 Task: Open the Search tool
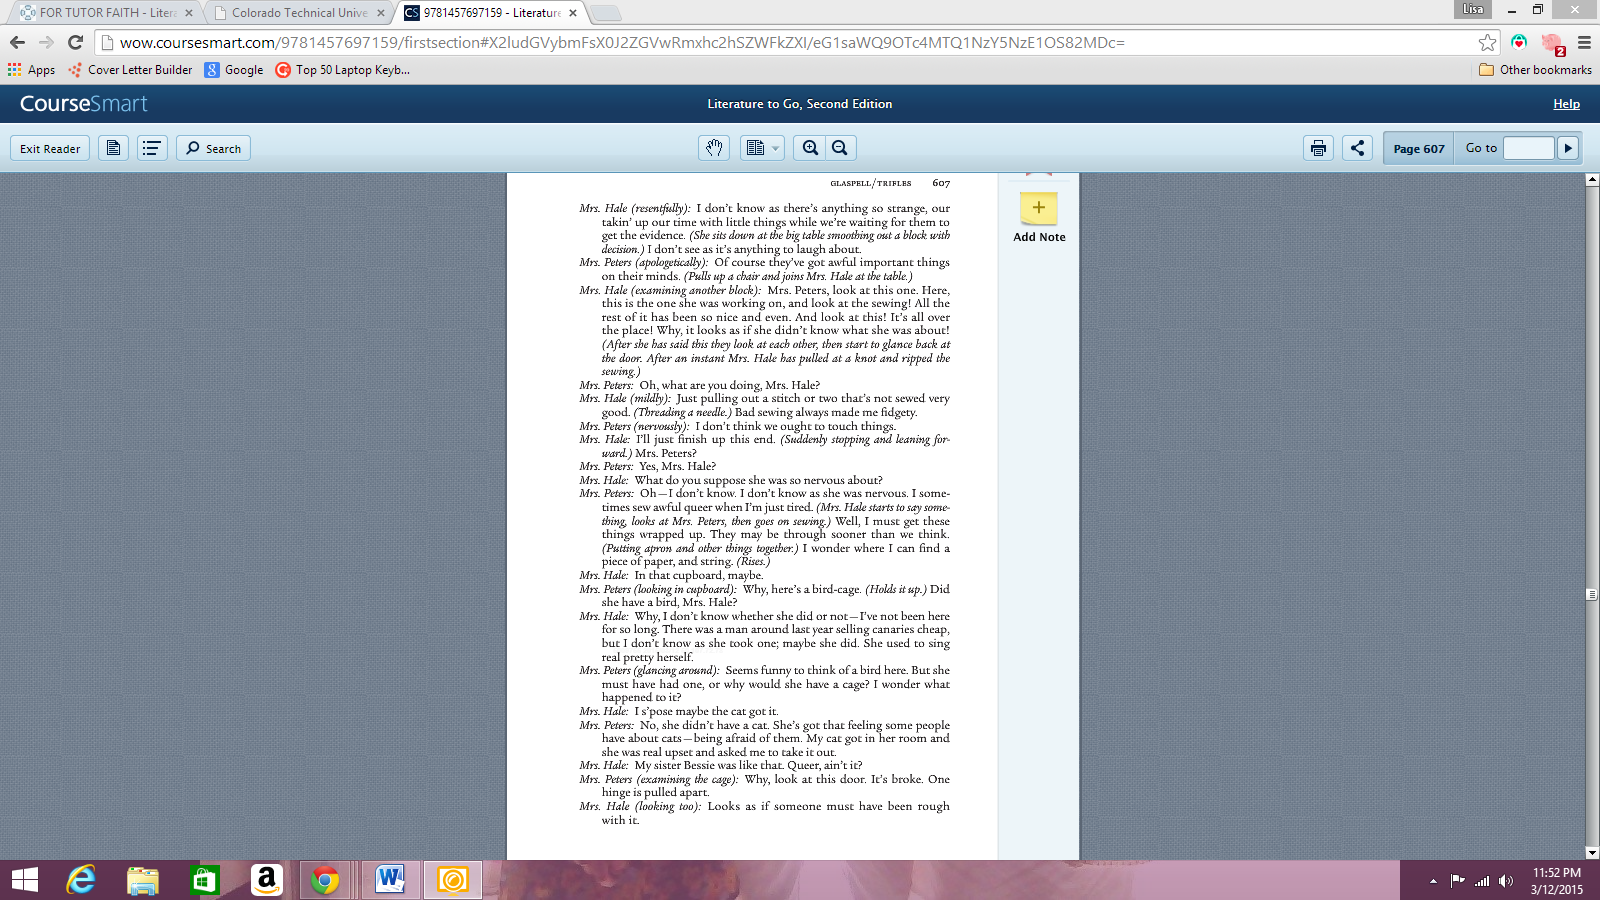point(213,148)
